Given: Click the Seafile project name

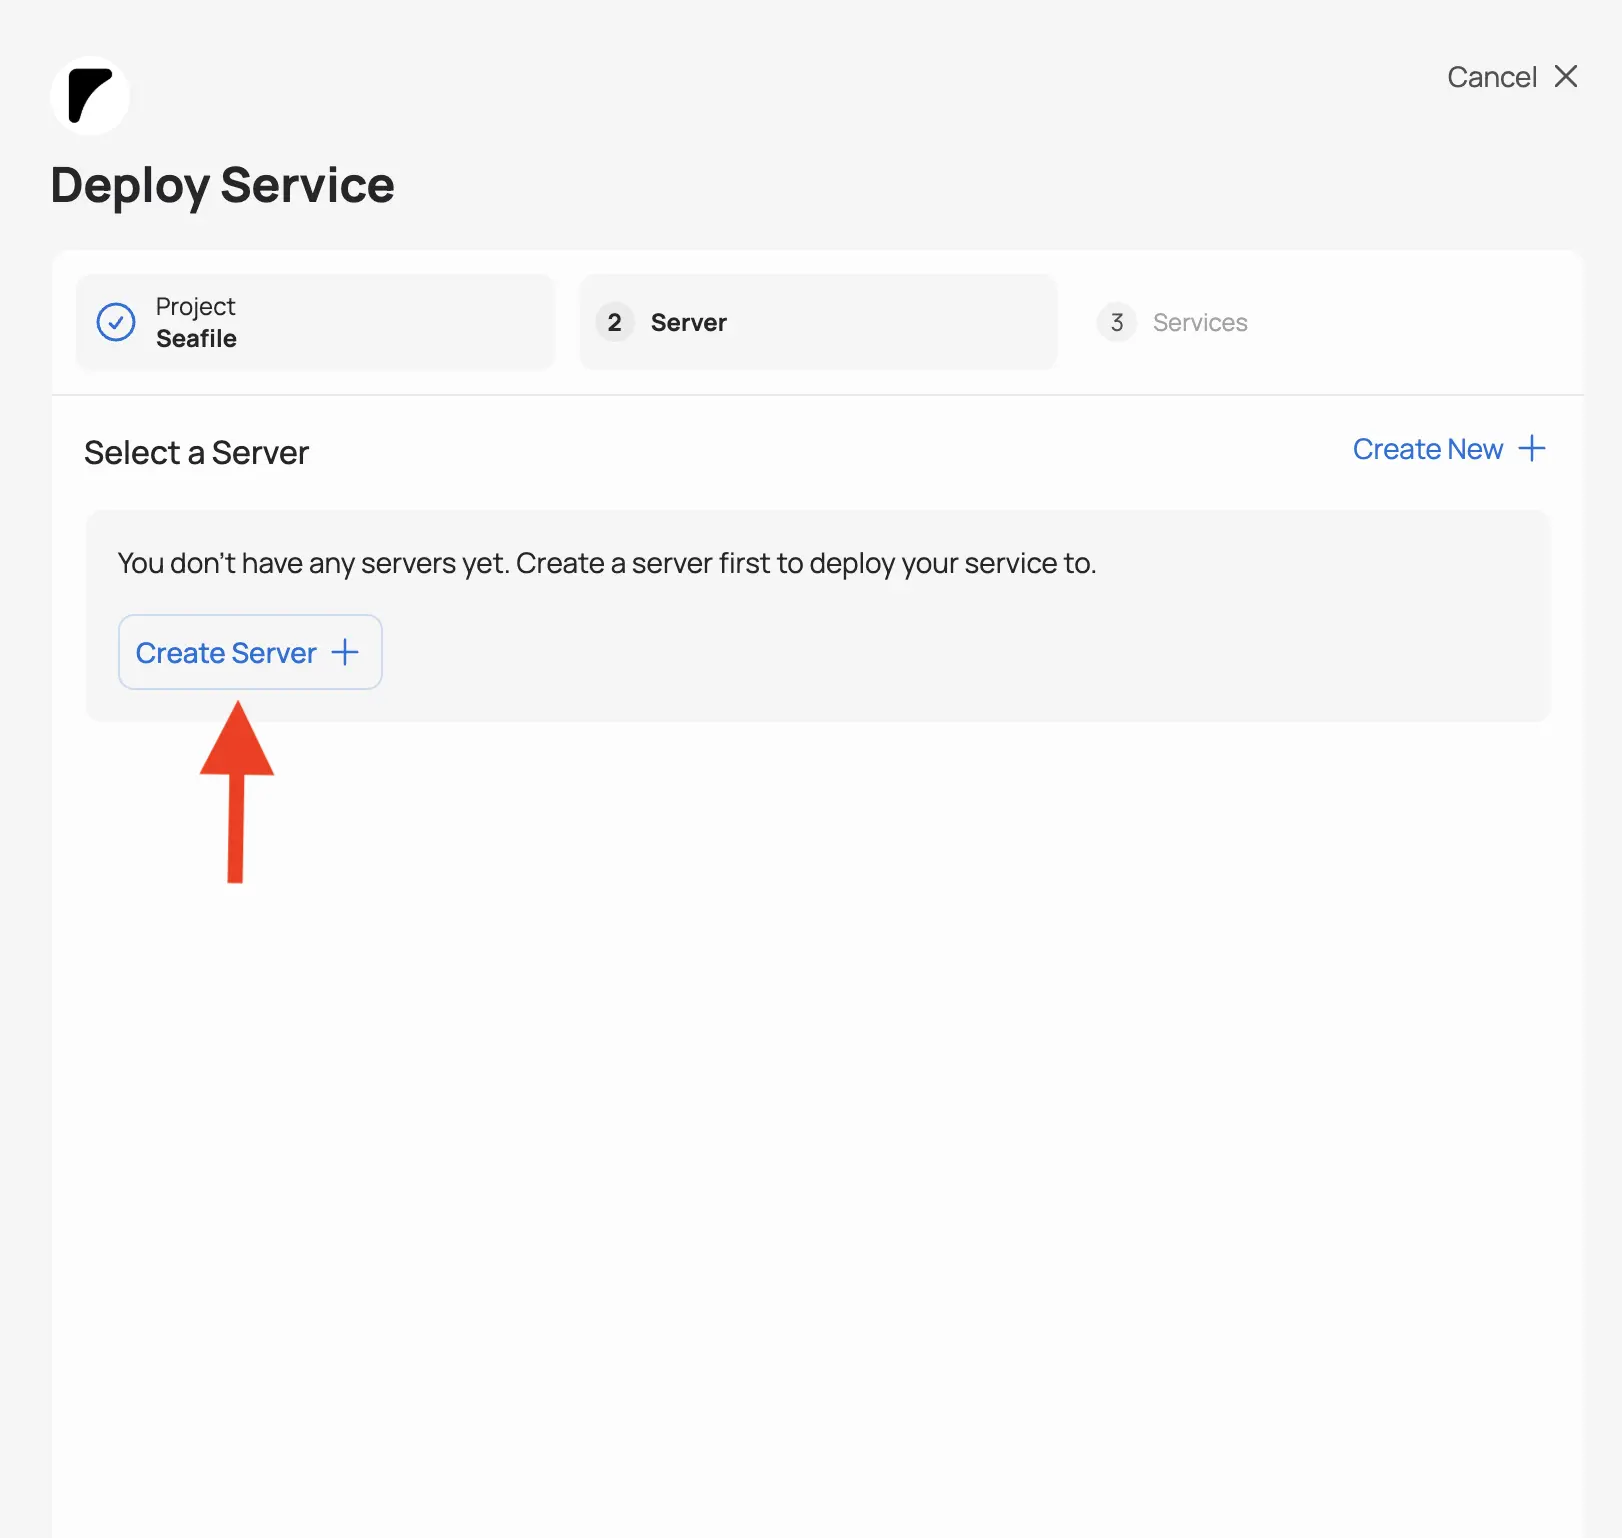Looking at the screenshot, I should click(196, 339).
